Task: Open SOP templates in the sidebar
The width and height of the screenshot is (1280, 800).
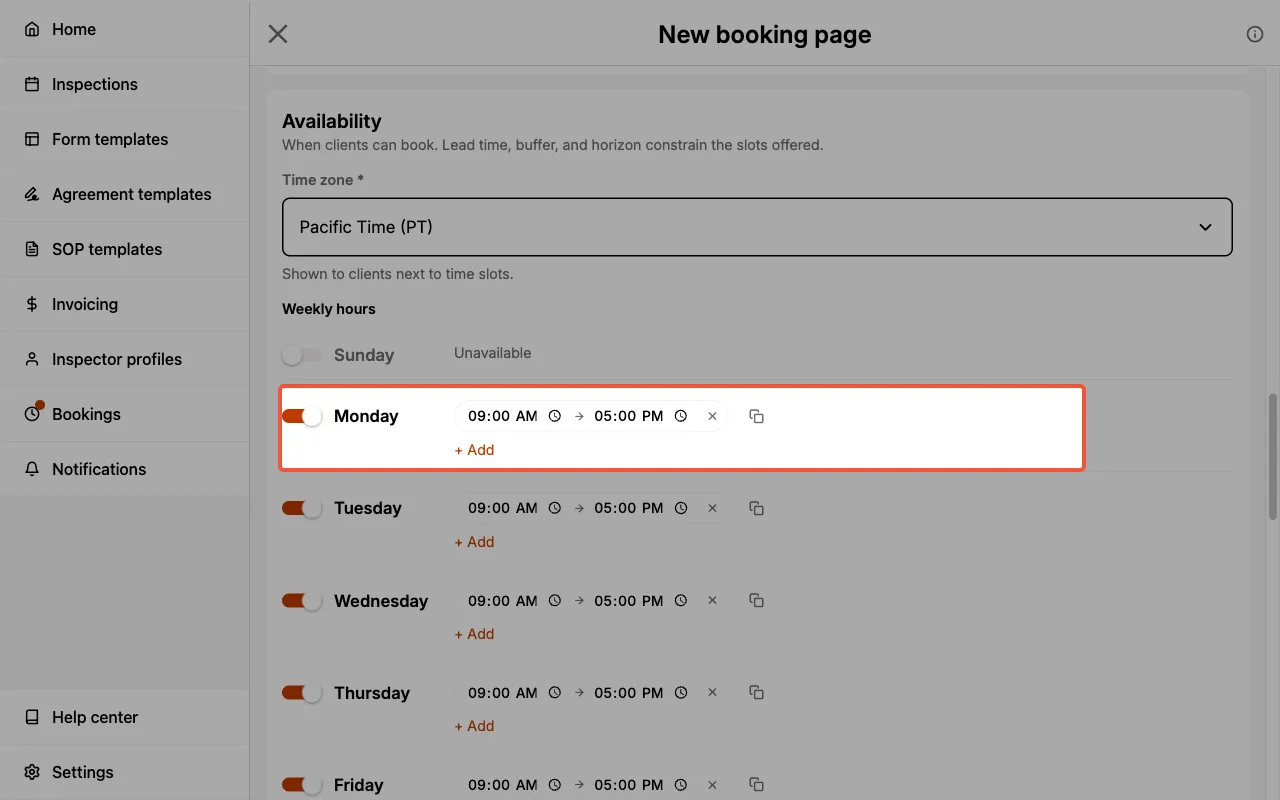Action: [x=124, y=249]
